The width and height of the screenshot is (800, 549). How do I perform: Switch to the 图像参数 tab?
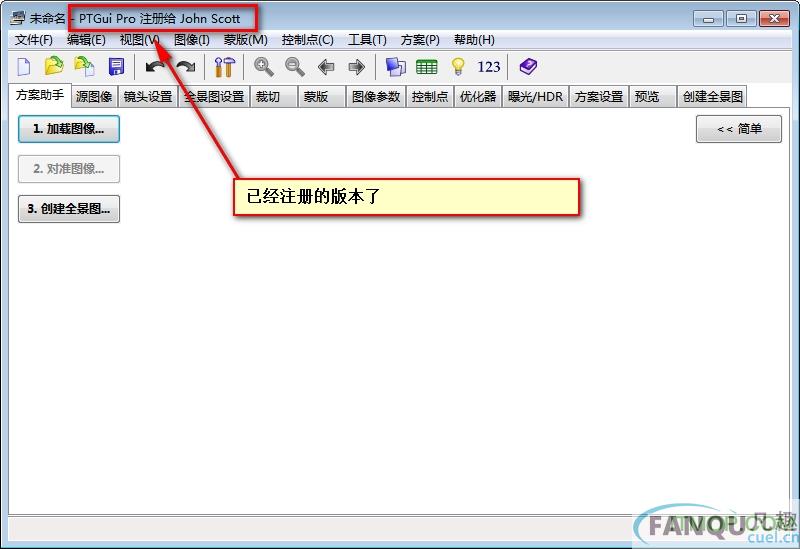coord(376,96)
